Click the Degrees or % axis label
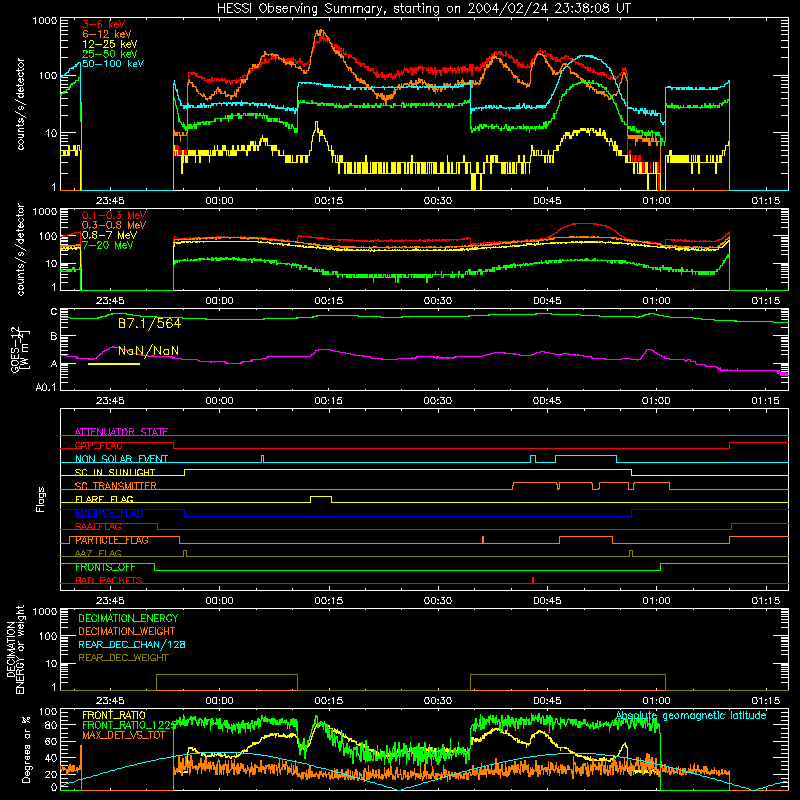Image resolution: width=800 pixels, height=800 pixels. [26, 749]
